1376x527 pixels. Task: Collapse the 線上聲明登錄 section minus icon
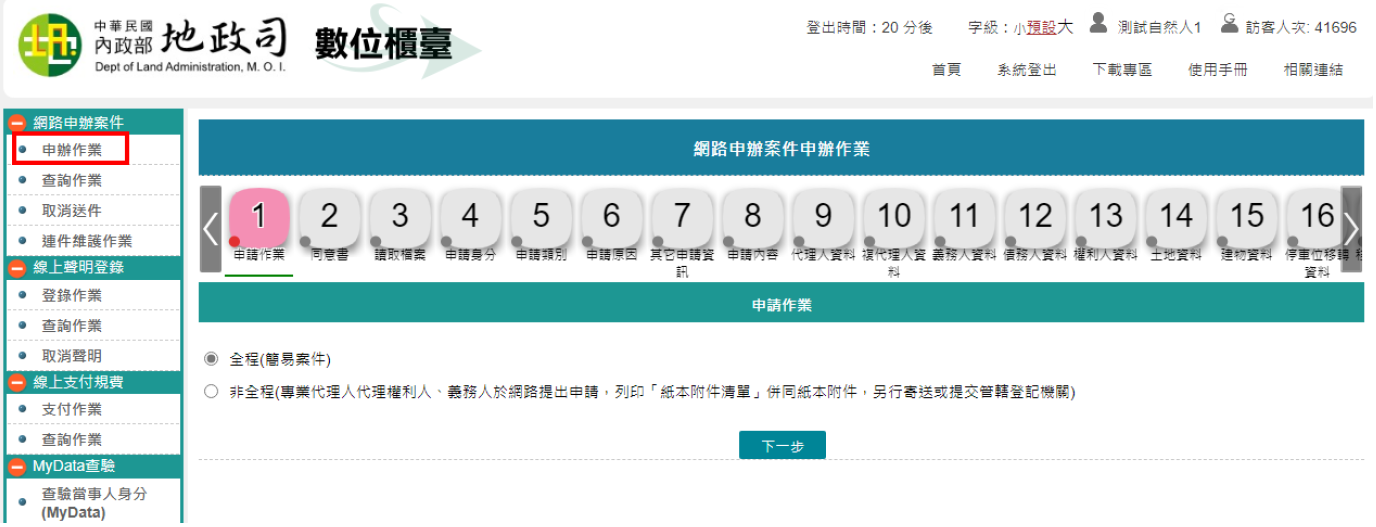point(17,268)
